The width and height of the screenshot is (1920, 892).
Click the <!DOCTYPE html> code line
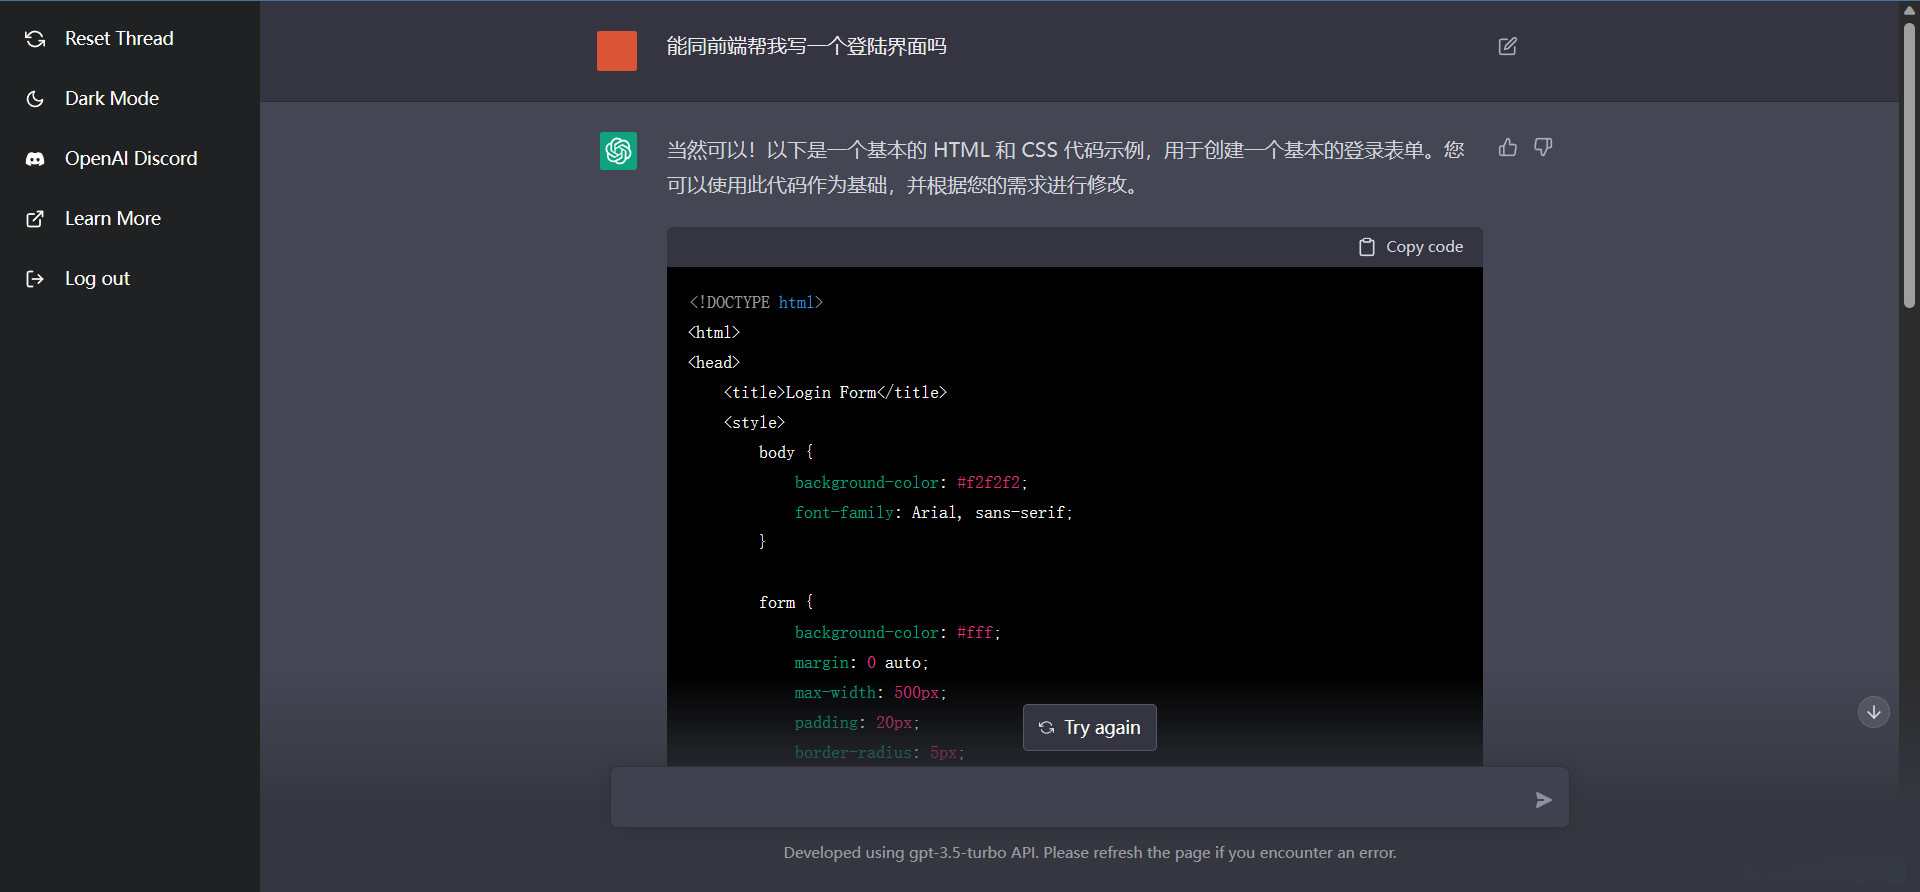click(756, 303)
